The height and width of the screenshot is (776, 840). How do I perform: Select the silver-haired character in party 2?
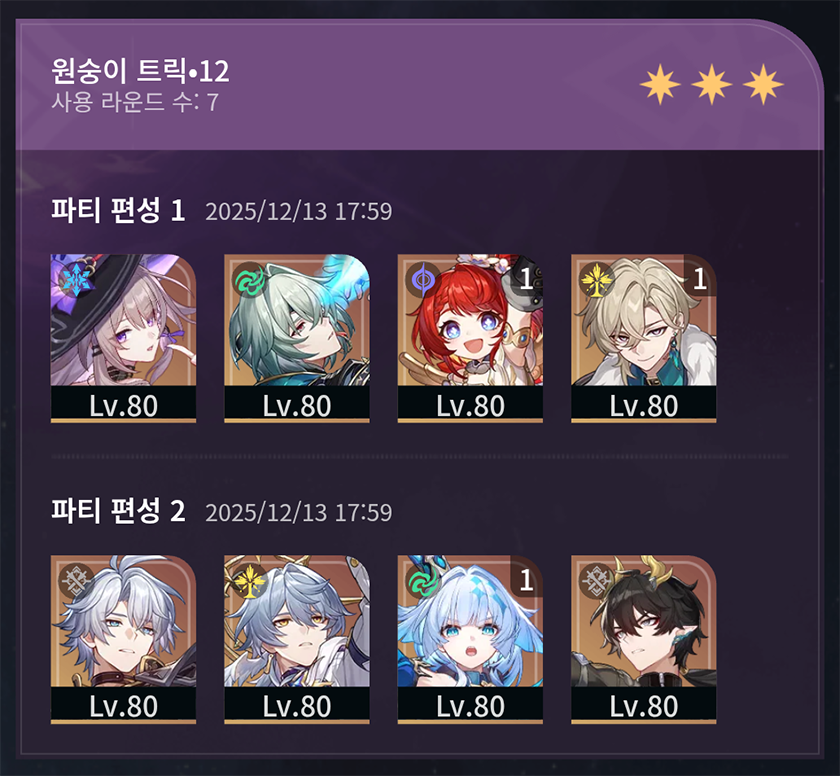(123, 639)
